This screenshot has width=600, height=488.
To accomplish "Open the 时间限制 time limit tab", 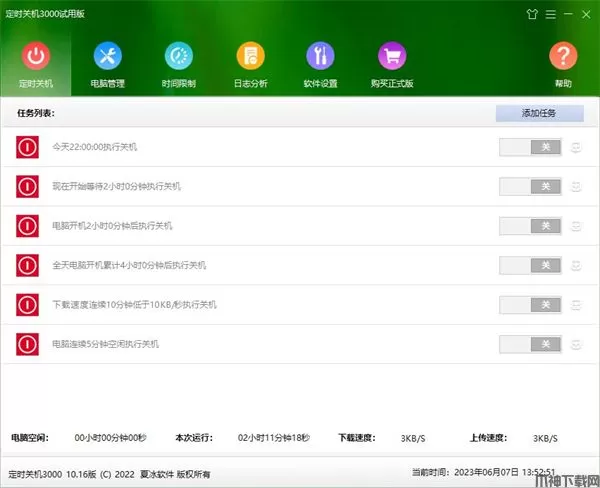I will [179, 65].
